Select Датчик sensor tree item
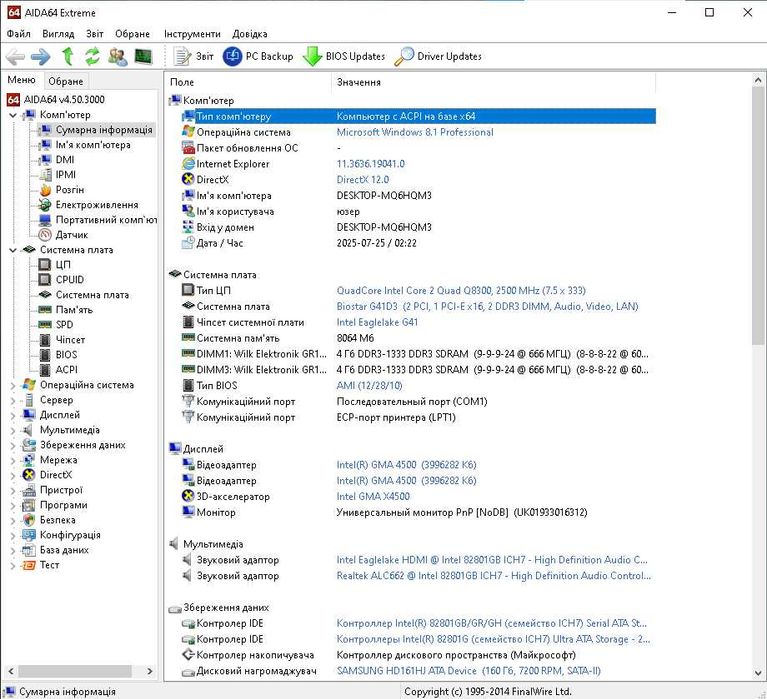Viewport: 767px width, 699px height. 64,235
